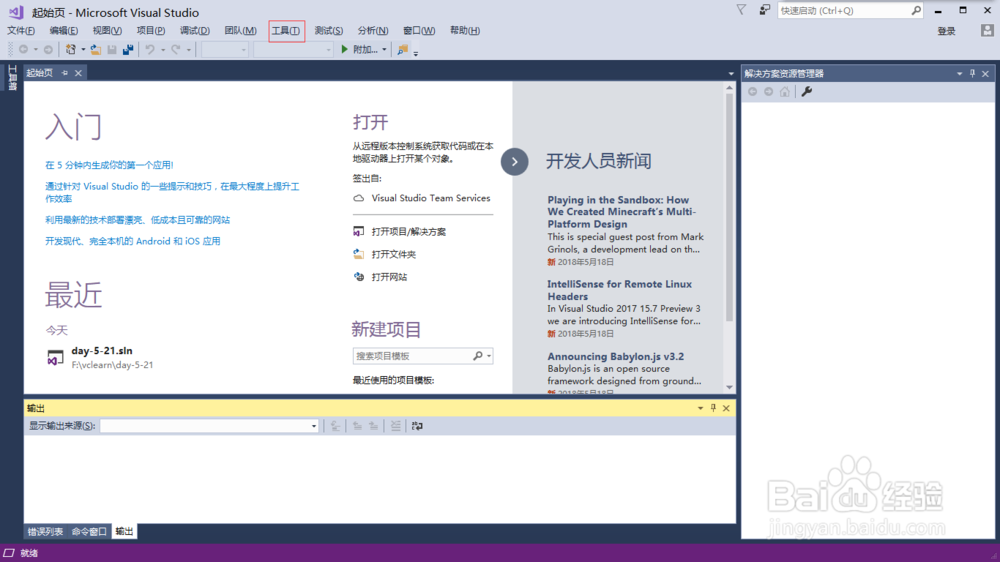The image size is (1000, 562).
Task: Open the toolbar overflow options arrow
Action: coord(415,54)
